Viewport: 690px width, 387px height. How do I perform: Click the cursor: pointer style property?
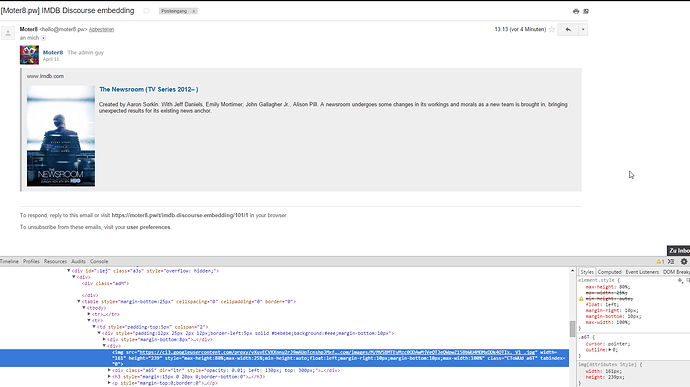[x=608, y=344]
